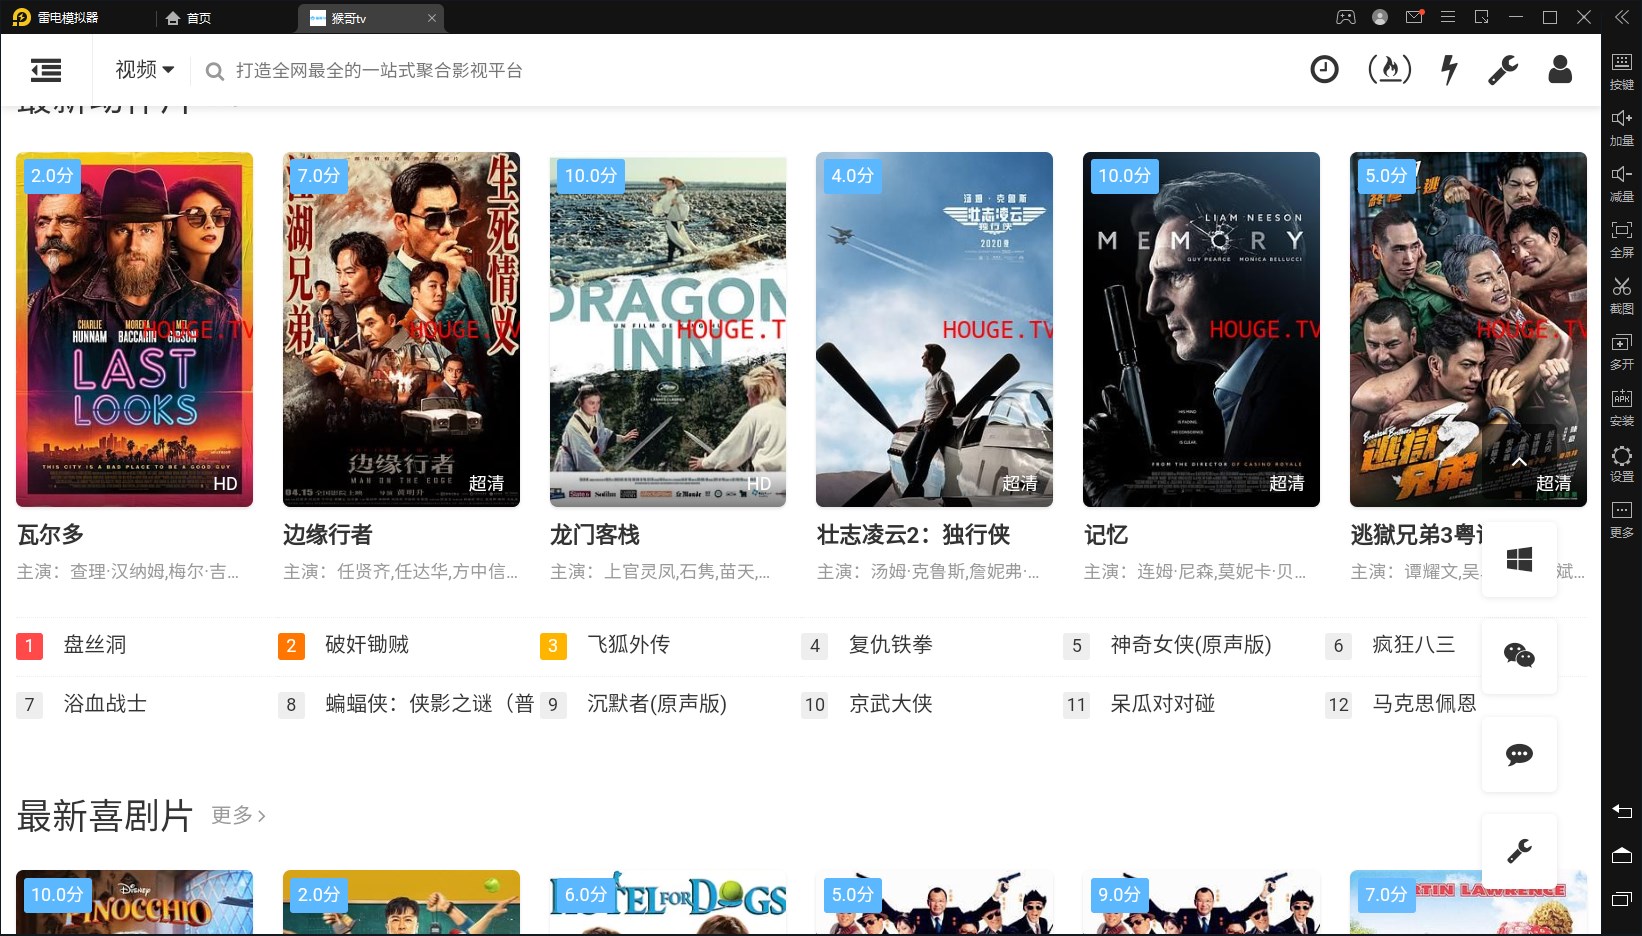Open the Pinocchio comedy poster
The width and height of the screenshot is (1642, 936).
134,902
